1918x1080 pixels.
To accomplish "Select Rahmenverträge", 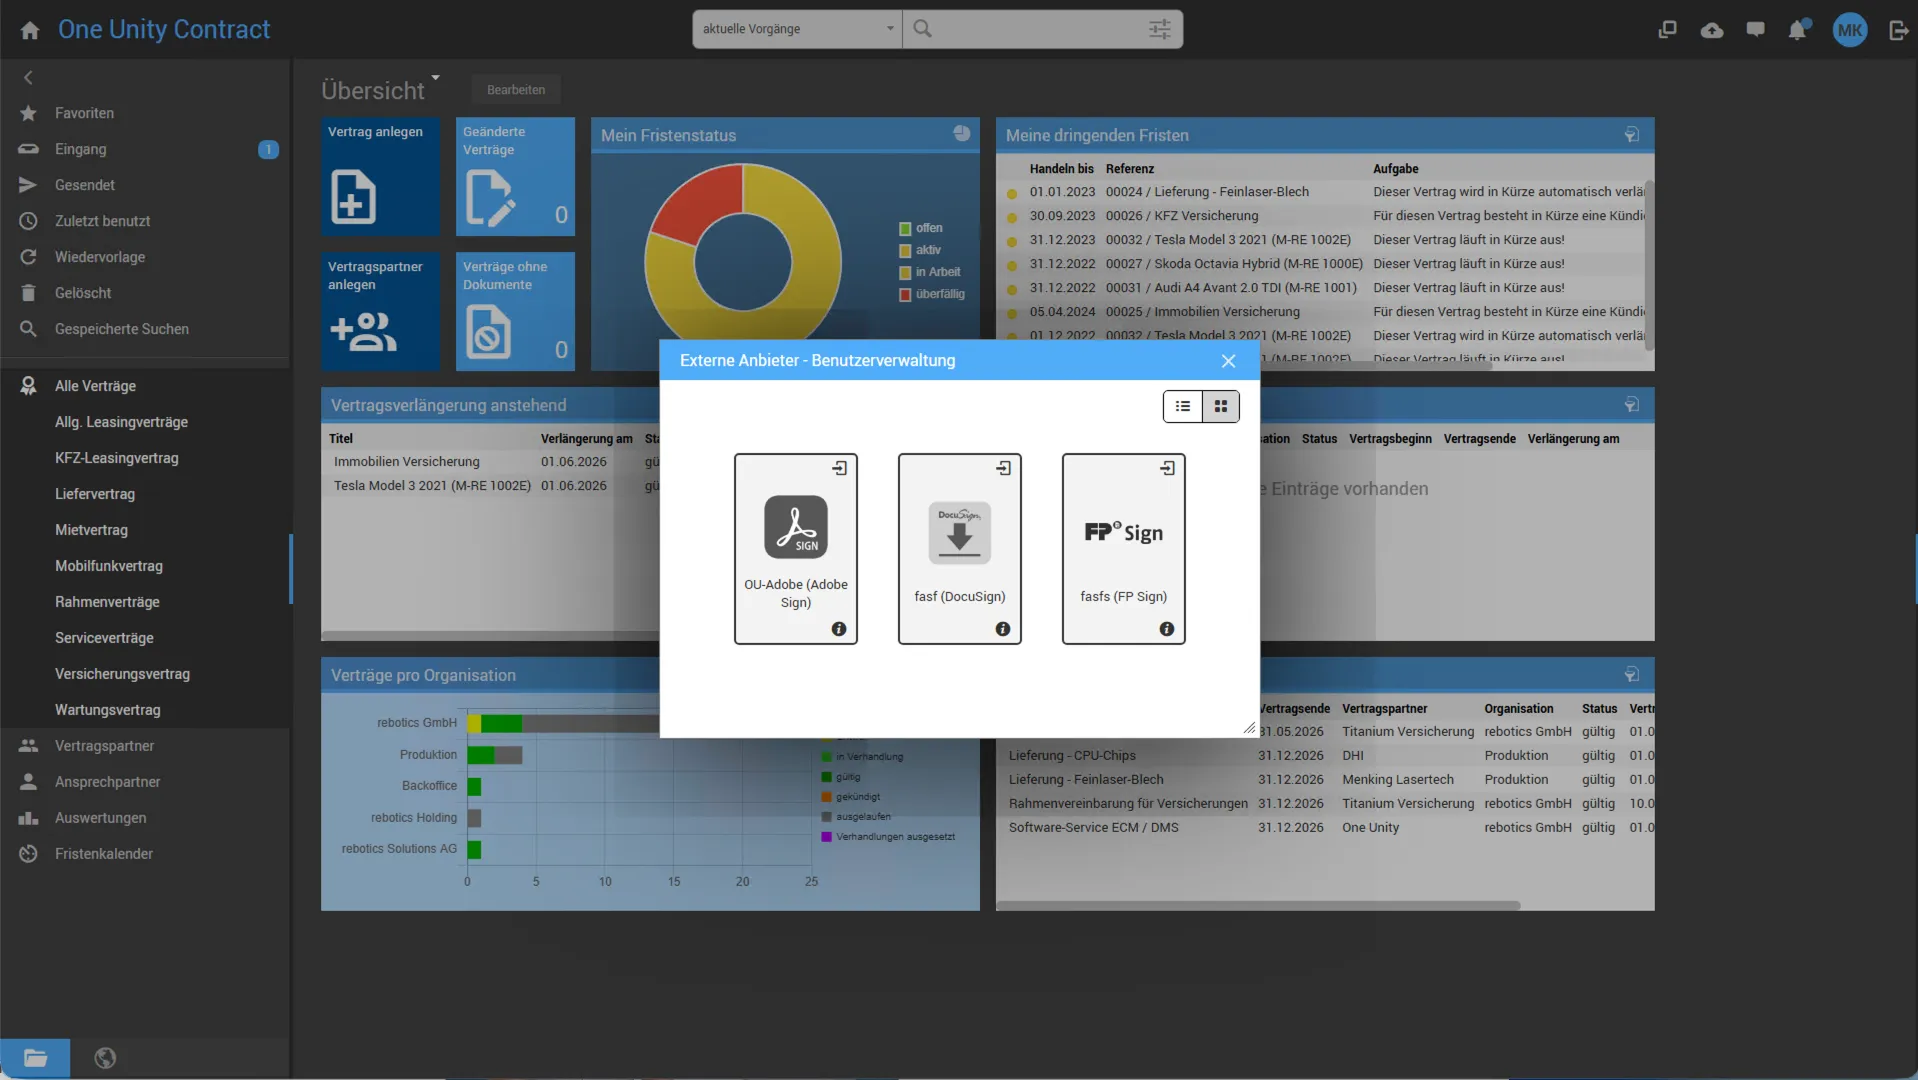I will 145,602.
